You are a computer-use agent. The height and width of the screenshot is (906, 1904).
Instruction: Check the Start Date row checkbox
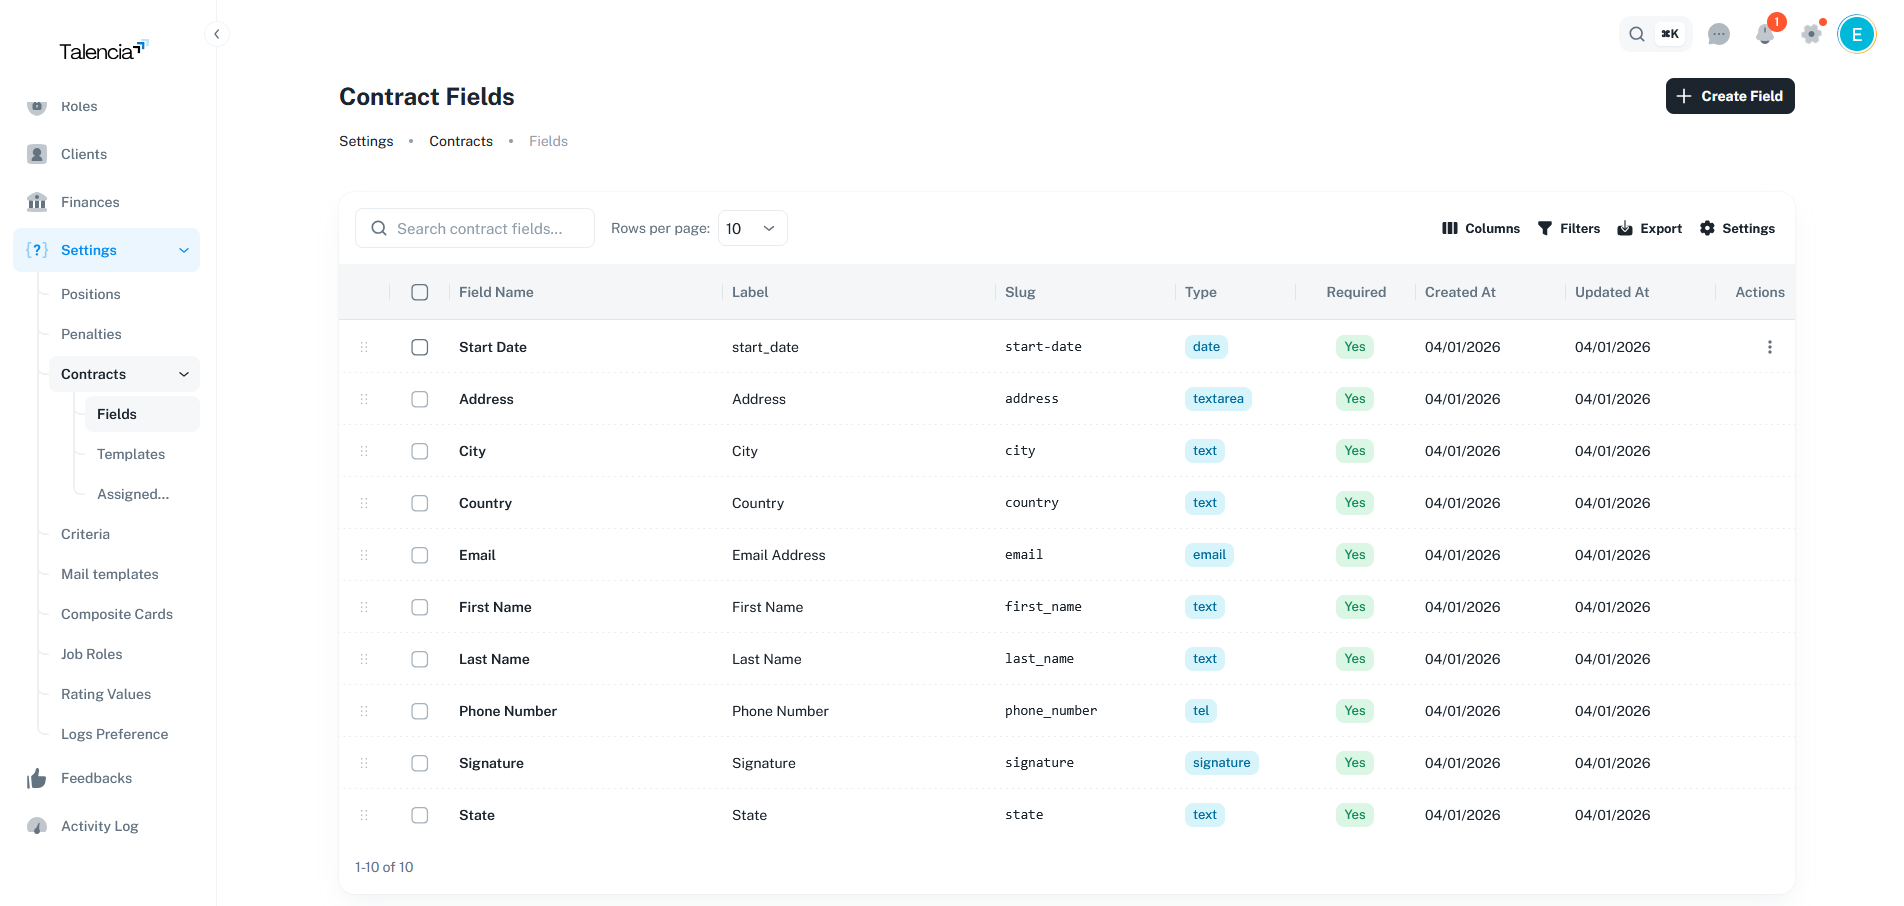click(x=419, y=347)
